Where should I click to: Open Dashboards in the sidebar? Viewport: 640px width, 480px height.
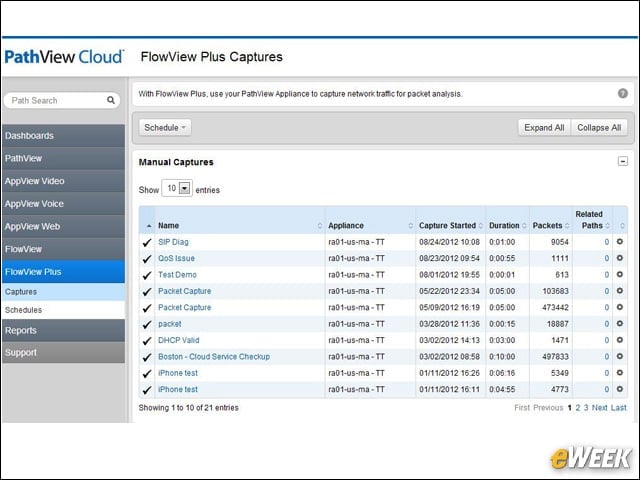coord(63,136)
